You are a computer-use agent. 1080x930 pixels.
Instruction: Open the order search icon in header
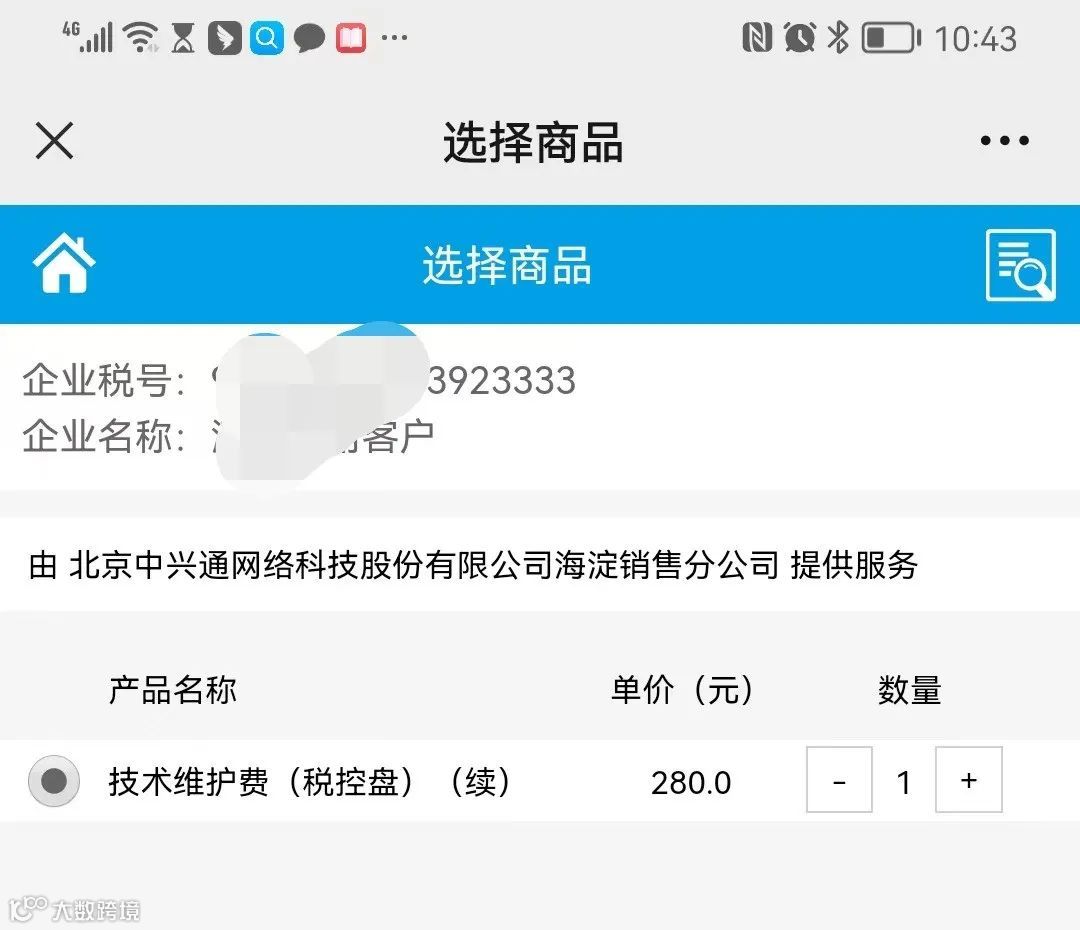click(1021, 265)
